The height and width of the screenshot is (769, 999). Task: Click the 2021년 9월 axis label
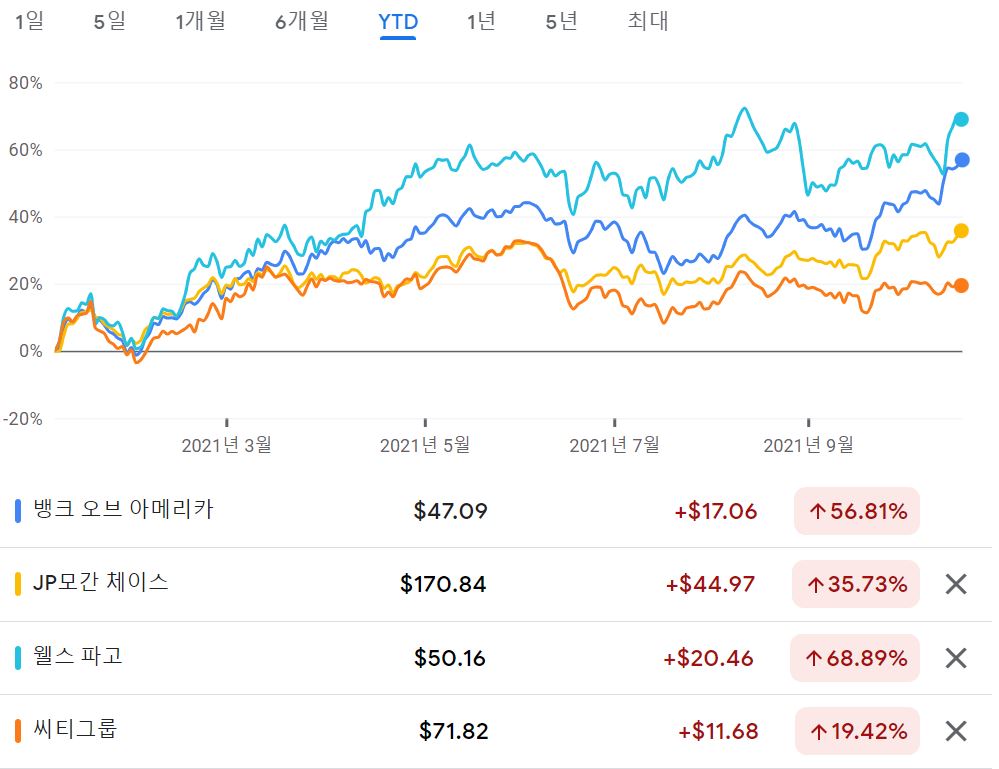[809, 445]
